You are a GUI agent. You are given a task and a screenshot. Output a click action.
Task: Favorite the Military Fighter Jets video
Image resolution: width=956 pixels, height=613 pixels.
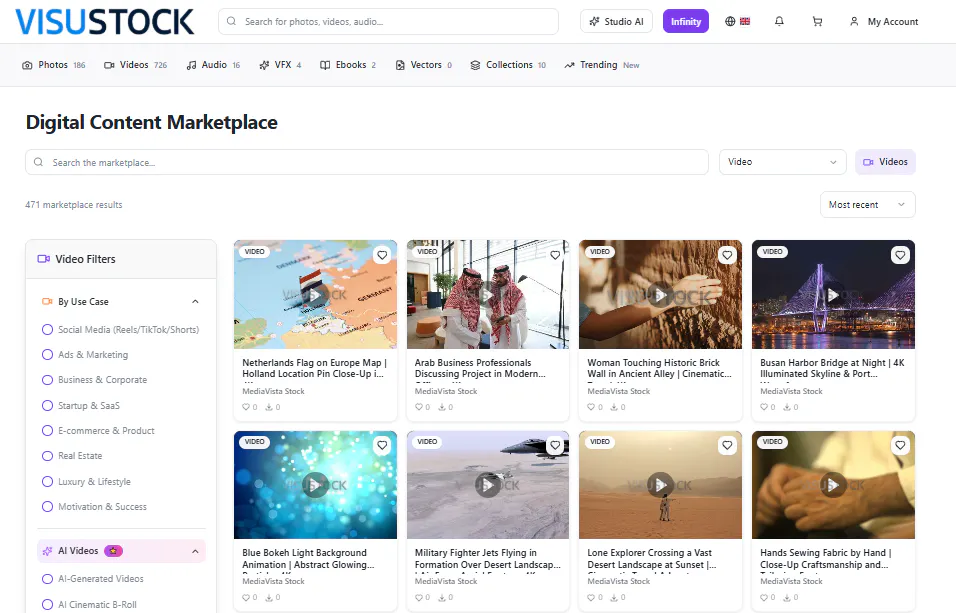coord(555,445)
